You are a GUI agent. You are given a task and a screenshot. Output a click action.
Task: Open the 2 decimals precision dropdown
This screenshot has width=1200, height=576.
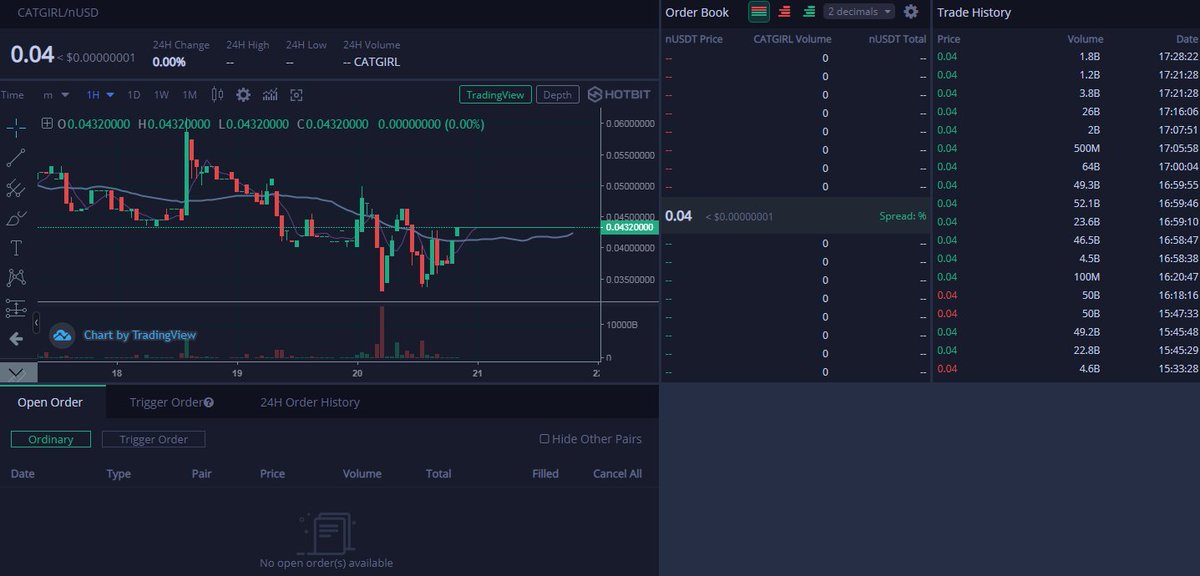[859, 12]
